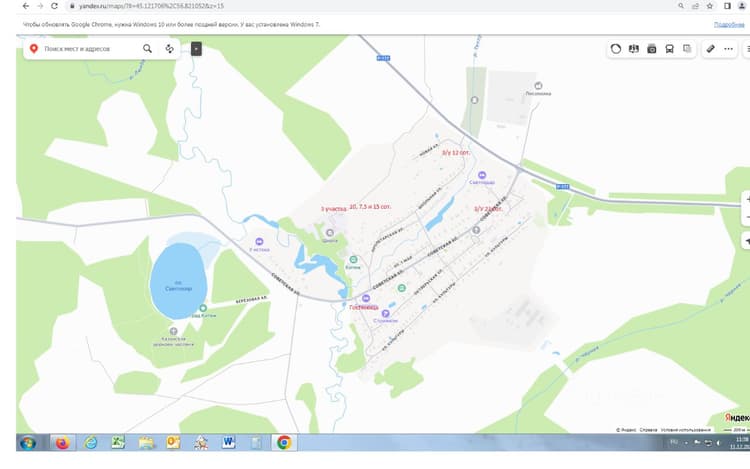Click the 'Лесопилка' map marker
The height and width of the screenshot is (469, 750).
(x=538, y=86)
